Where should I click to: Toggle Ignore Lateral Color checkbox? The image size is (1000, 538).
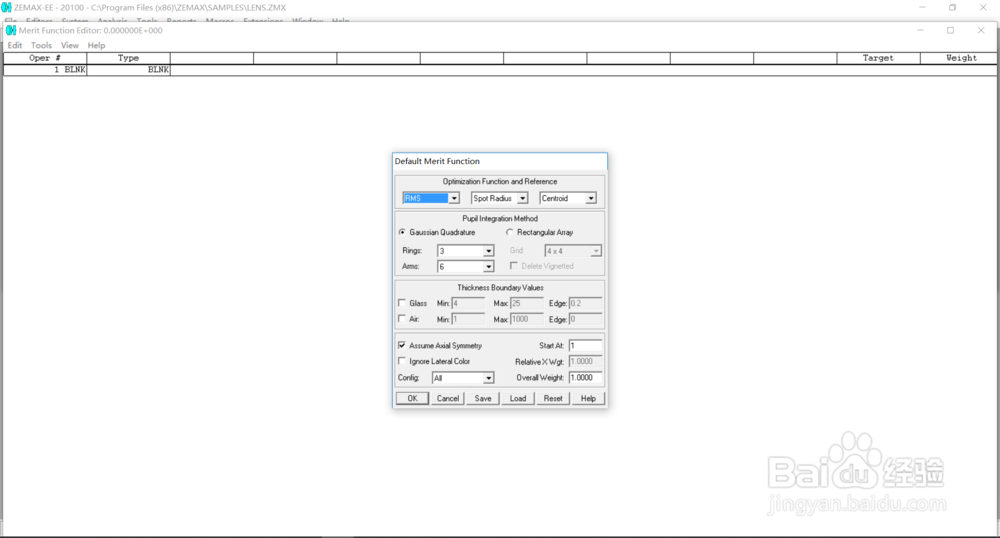pyautogui.click(x=402, y=361)
